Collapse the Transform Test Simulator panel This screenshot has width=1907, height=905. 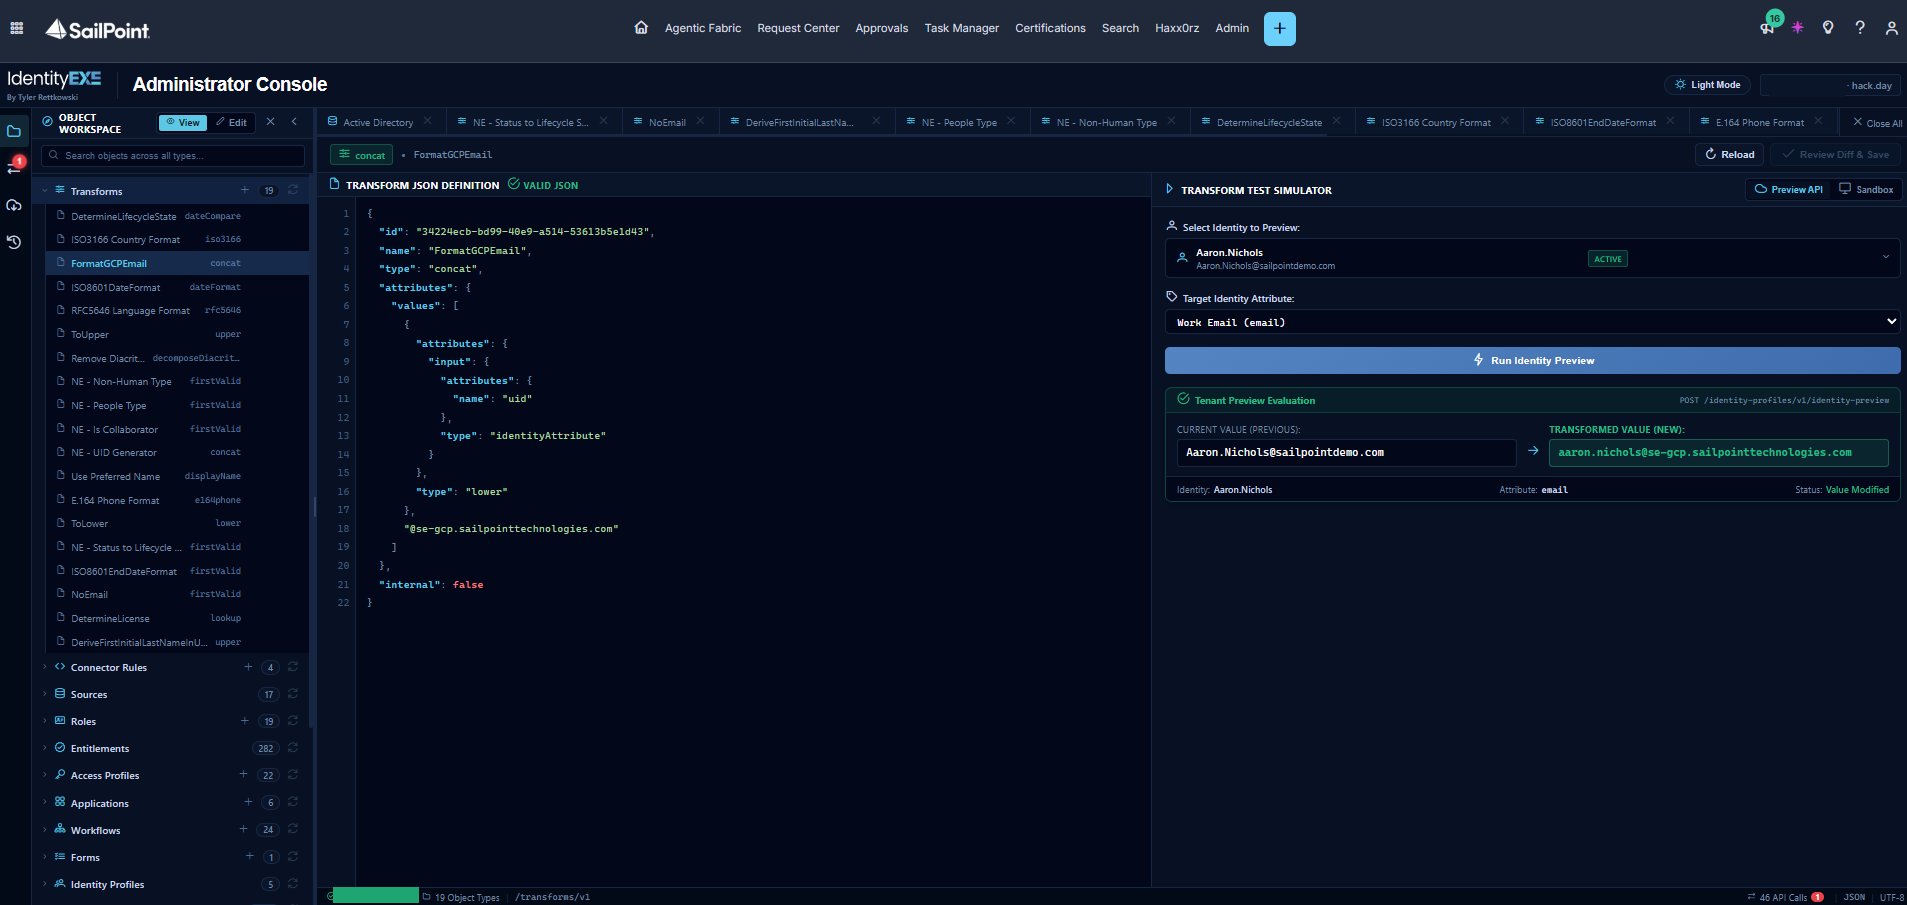[x=1169, y=189]
